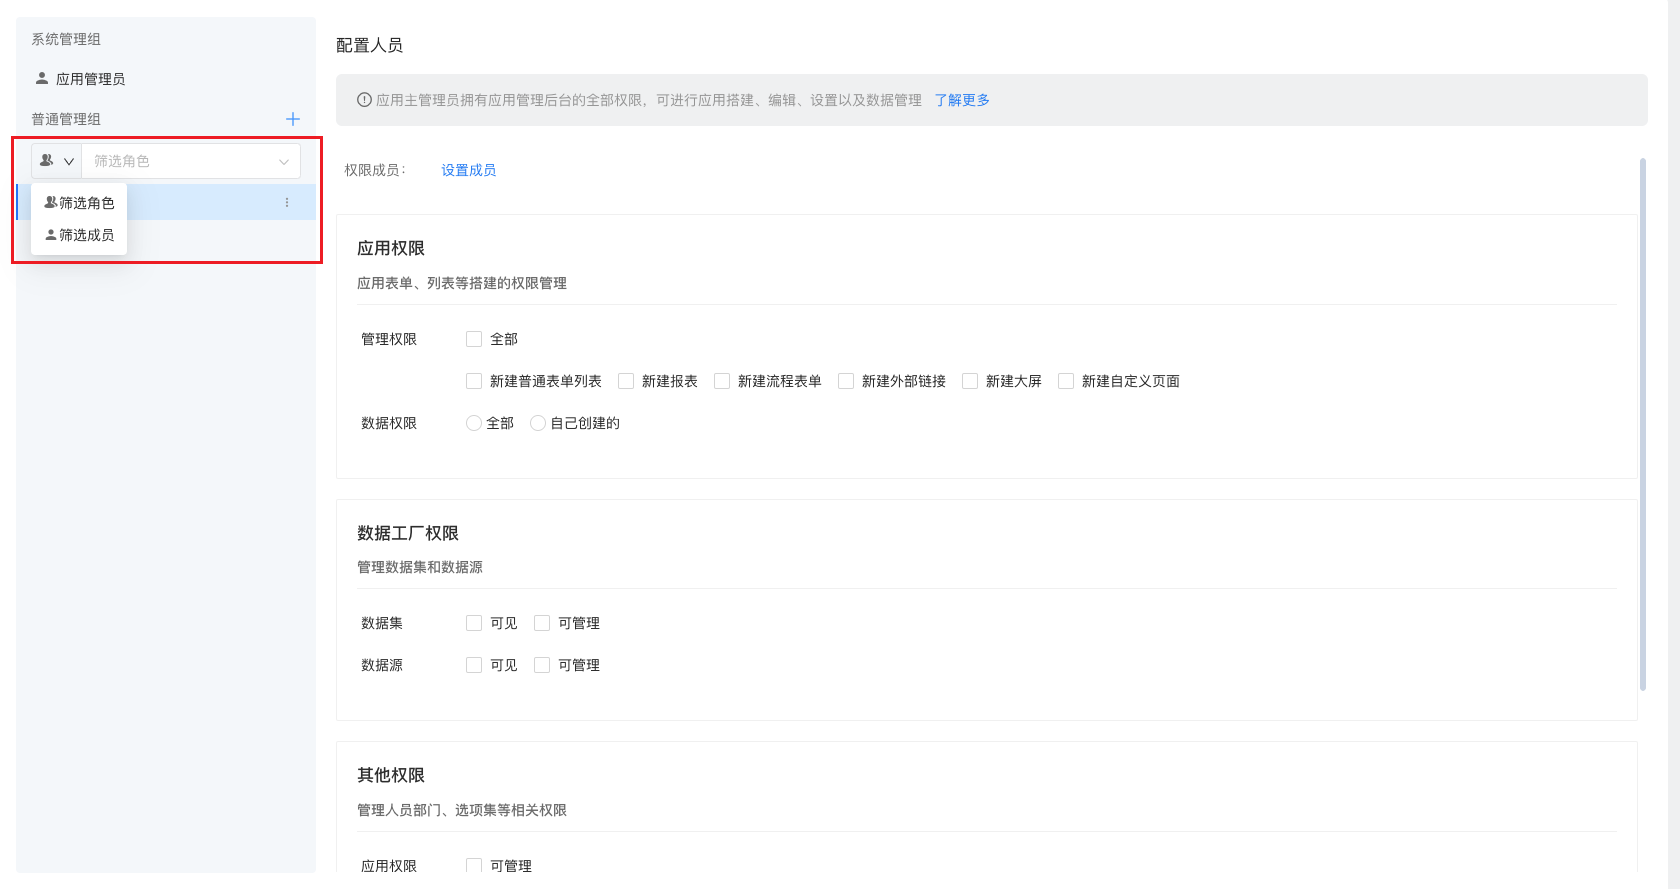Check the 新建大屏 option
Viewport: 1680px width, 889px height.
(970, 381)
